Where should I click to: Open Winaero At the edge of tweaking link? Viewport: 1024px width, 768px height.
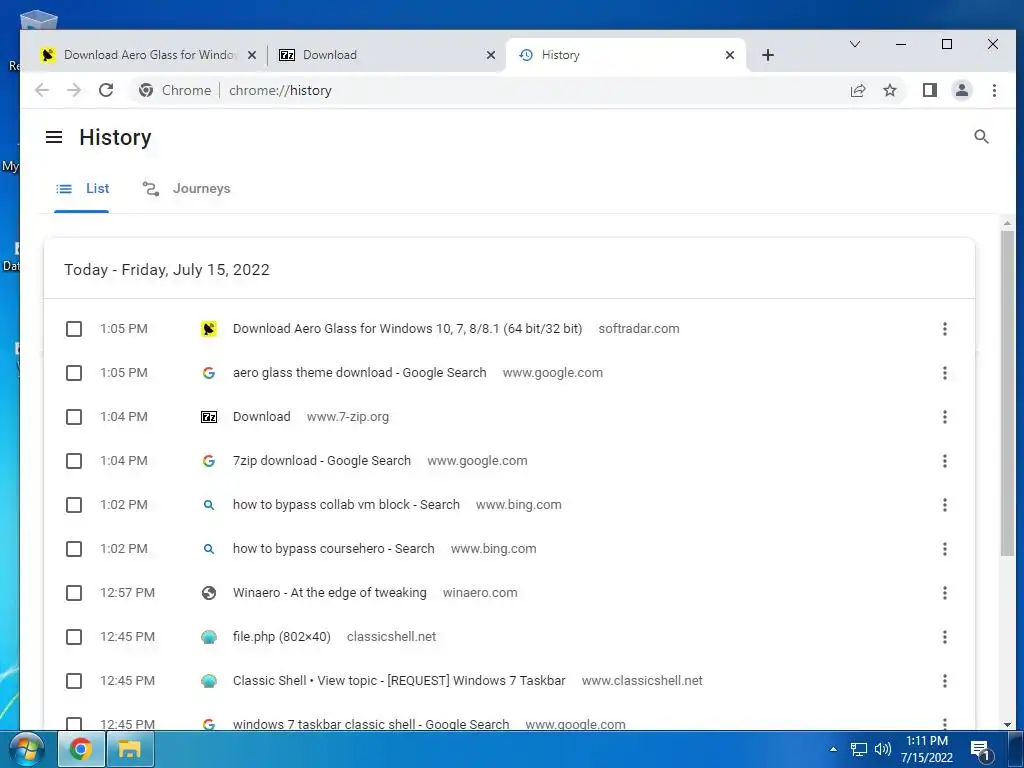point(330,593)
